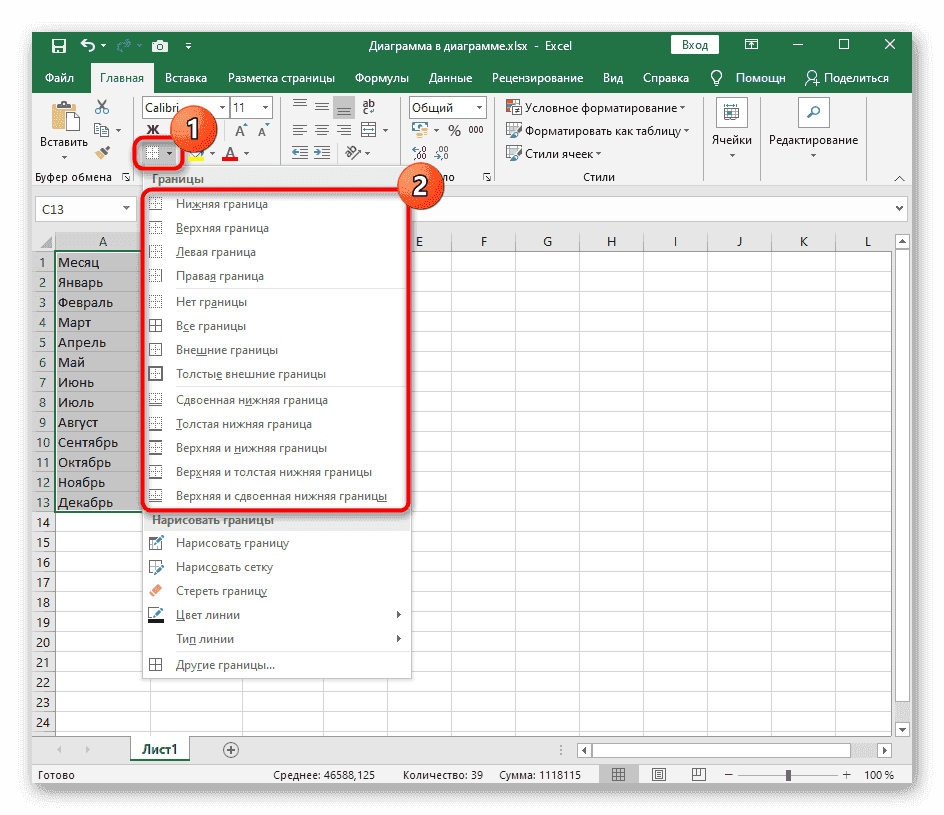Click the Increase Font Size icon
This screenshot has height=815, width=944.
click(x=241, y=131)
